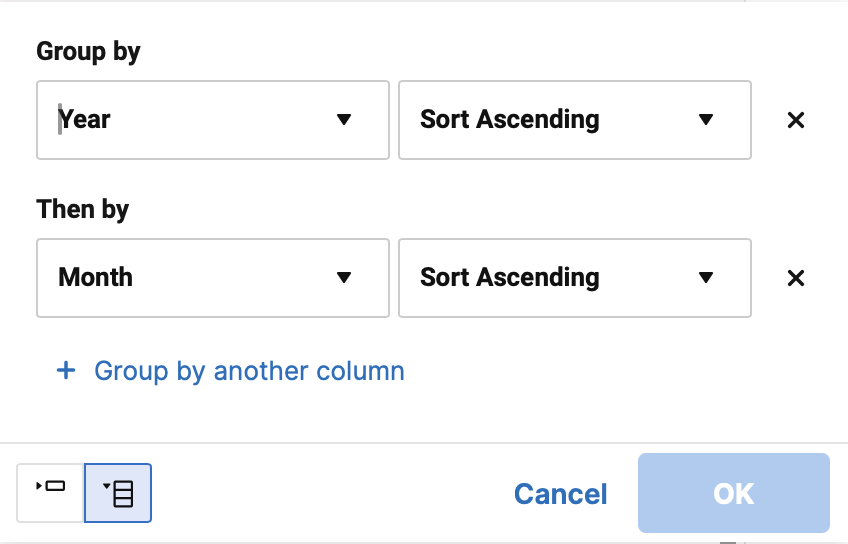
Task: Switch to the expanded groups view icon
Action: click(118, 493)
